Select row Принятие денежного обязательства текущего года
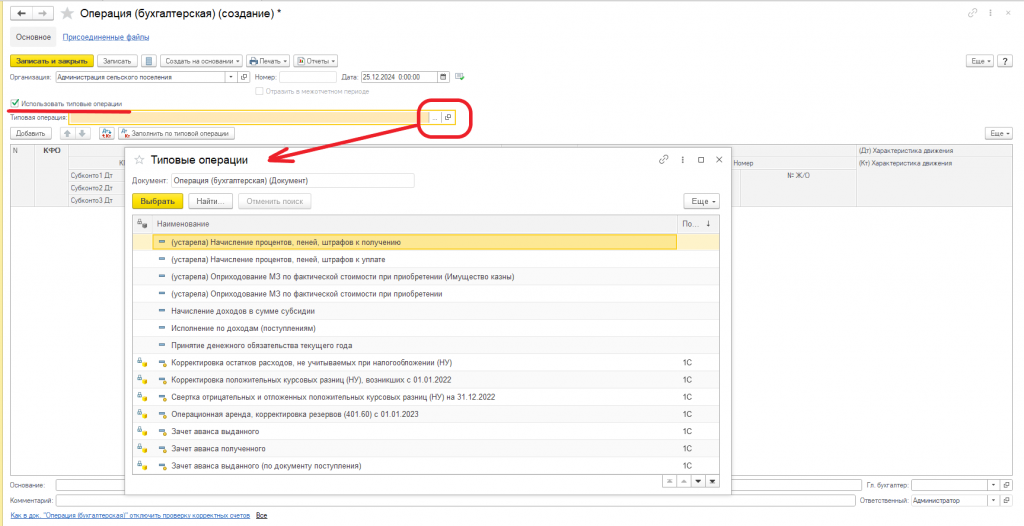Image resolution: width=1024 pixels, height=526 pixels. click(x=425, y=345)
